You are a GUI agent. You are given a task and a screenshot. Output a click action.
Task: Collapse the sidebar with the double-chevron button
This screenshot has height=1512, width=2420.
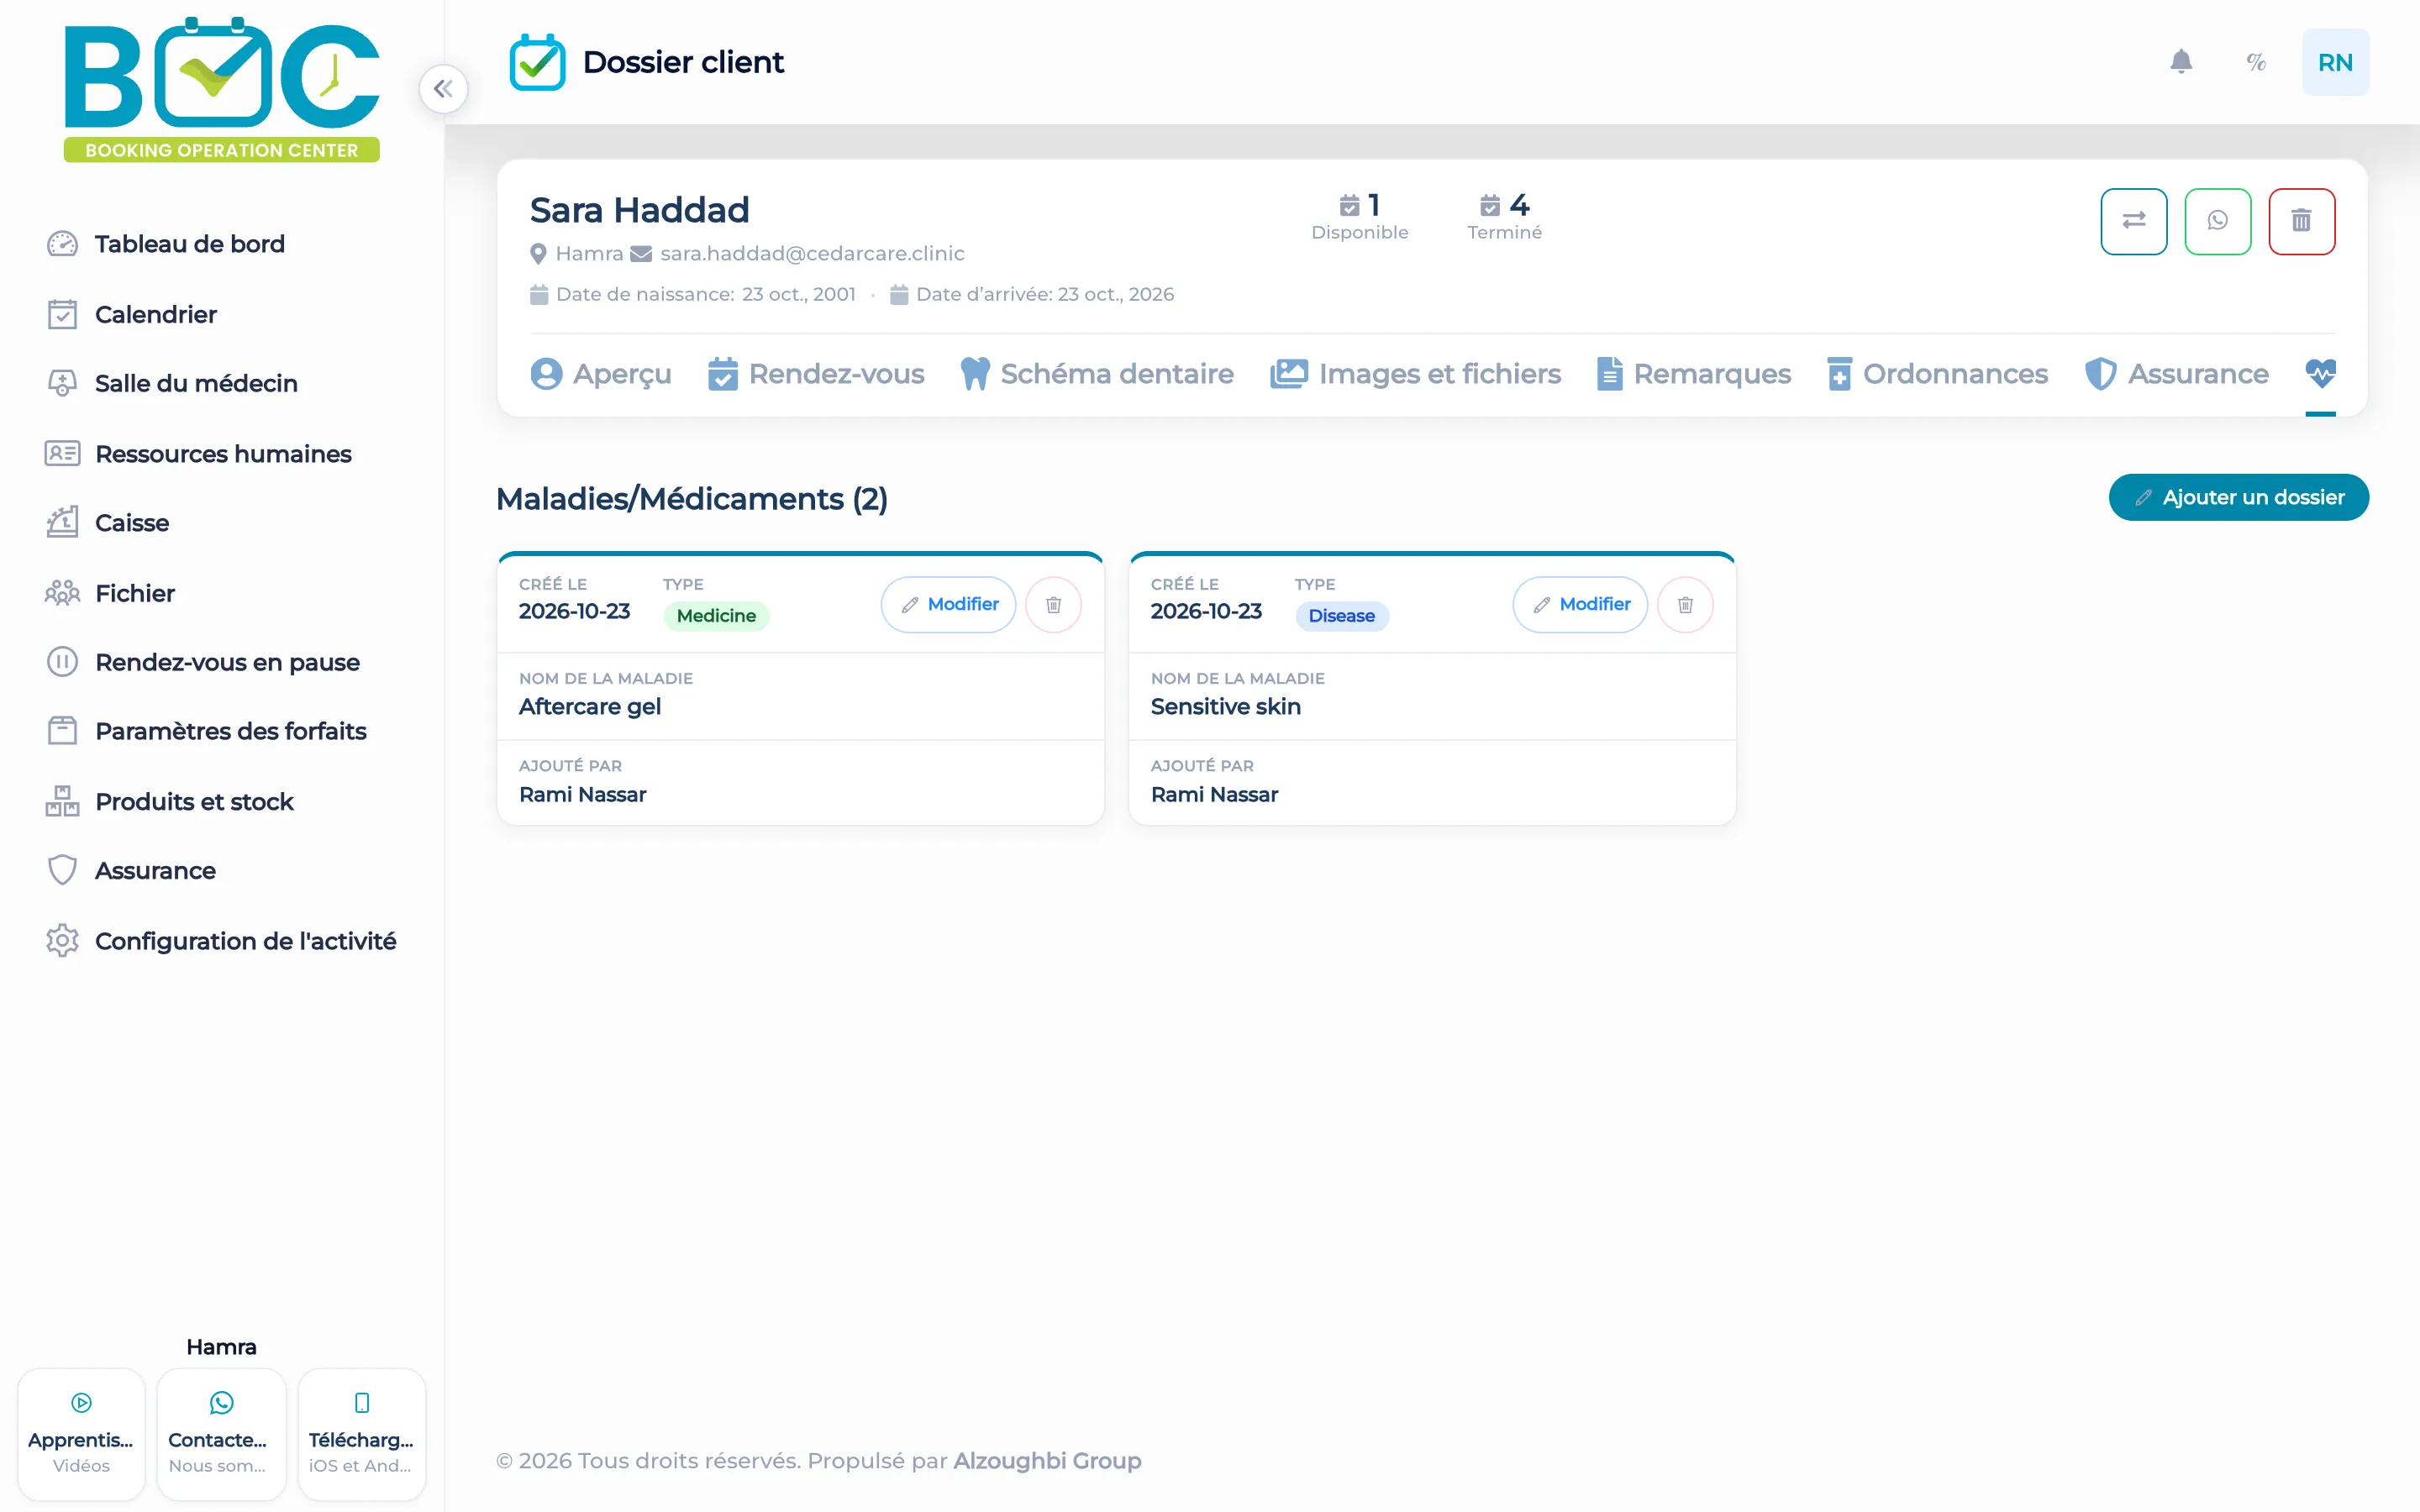(443, 89)
